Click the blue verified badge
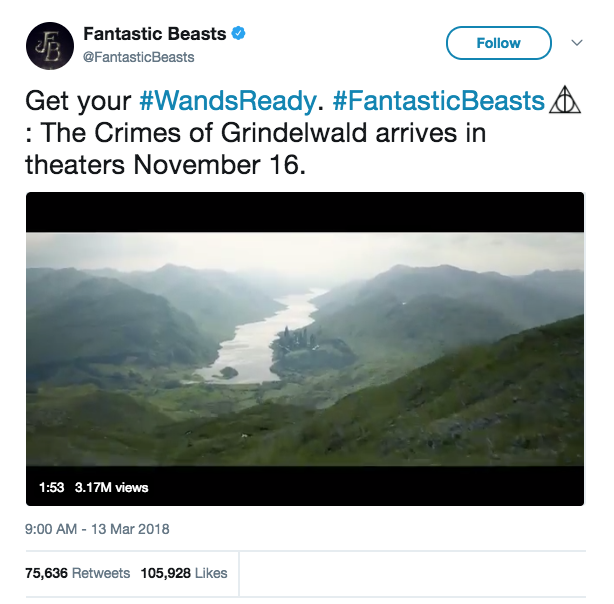614x604 pixels. click(x=239, y=35)
